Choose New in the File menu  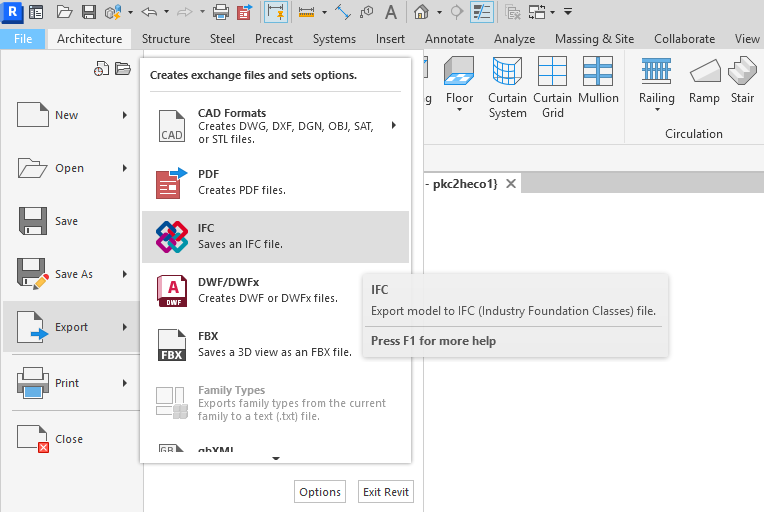(x=72, y=115)
